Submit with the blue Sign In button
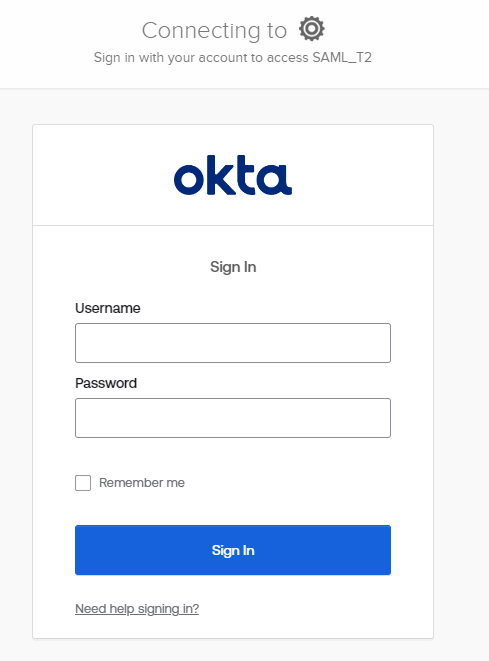Image resolution: width=489 pixels, height=661 pixels. tap(233, 550)
